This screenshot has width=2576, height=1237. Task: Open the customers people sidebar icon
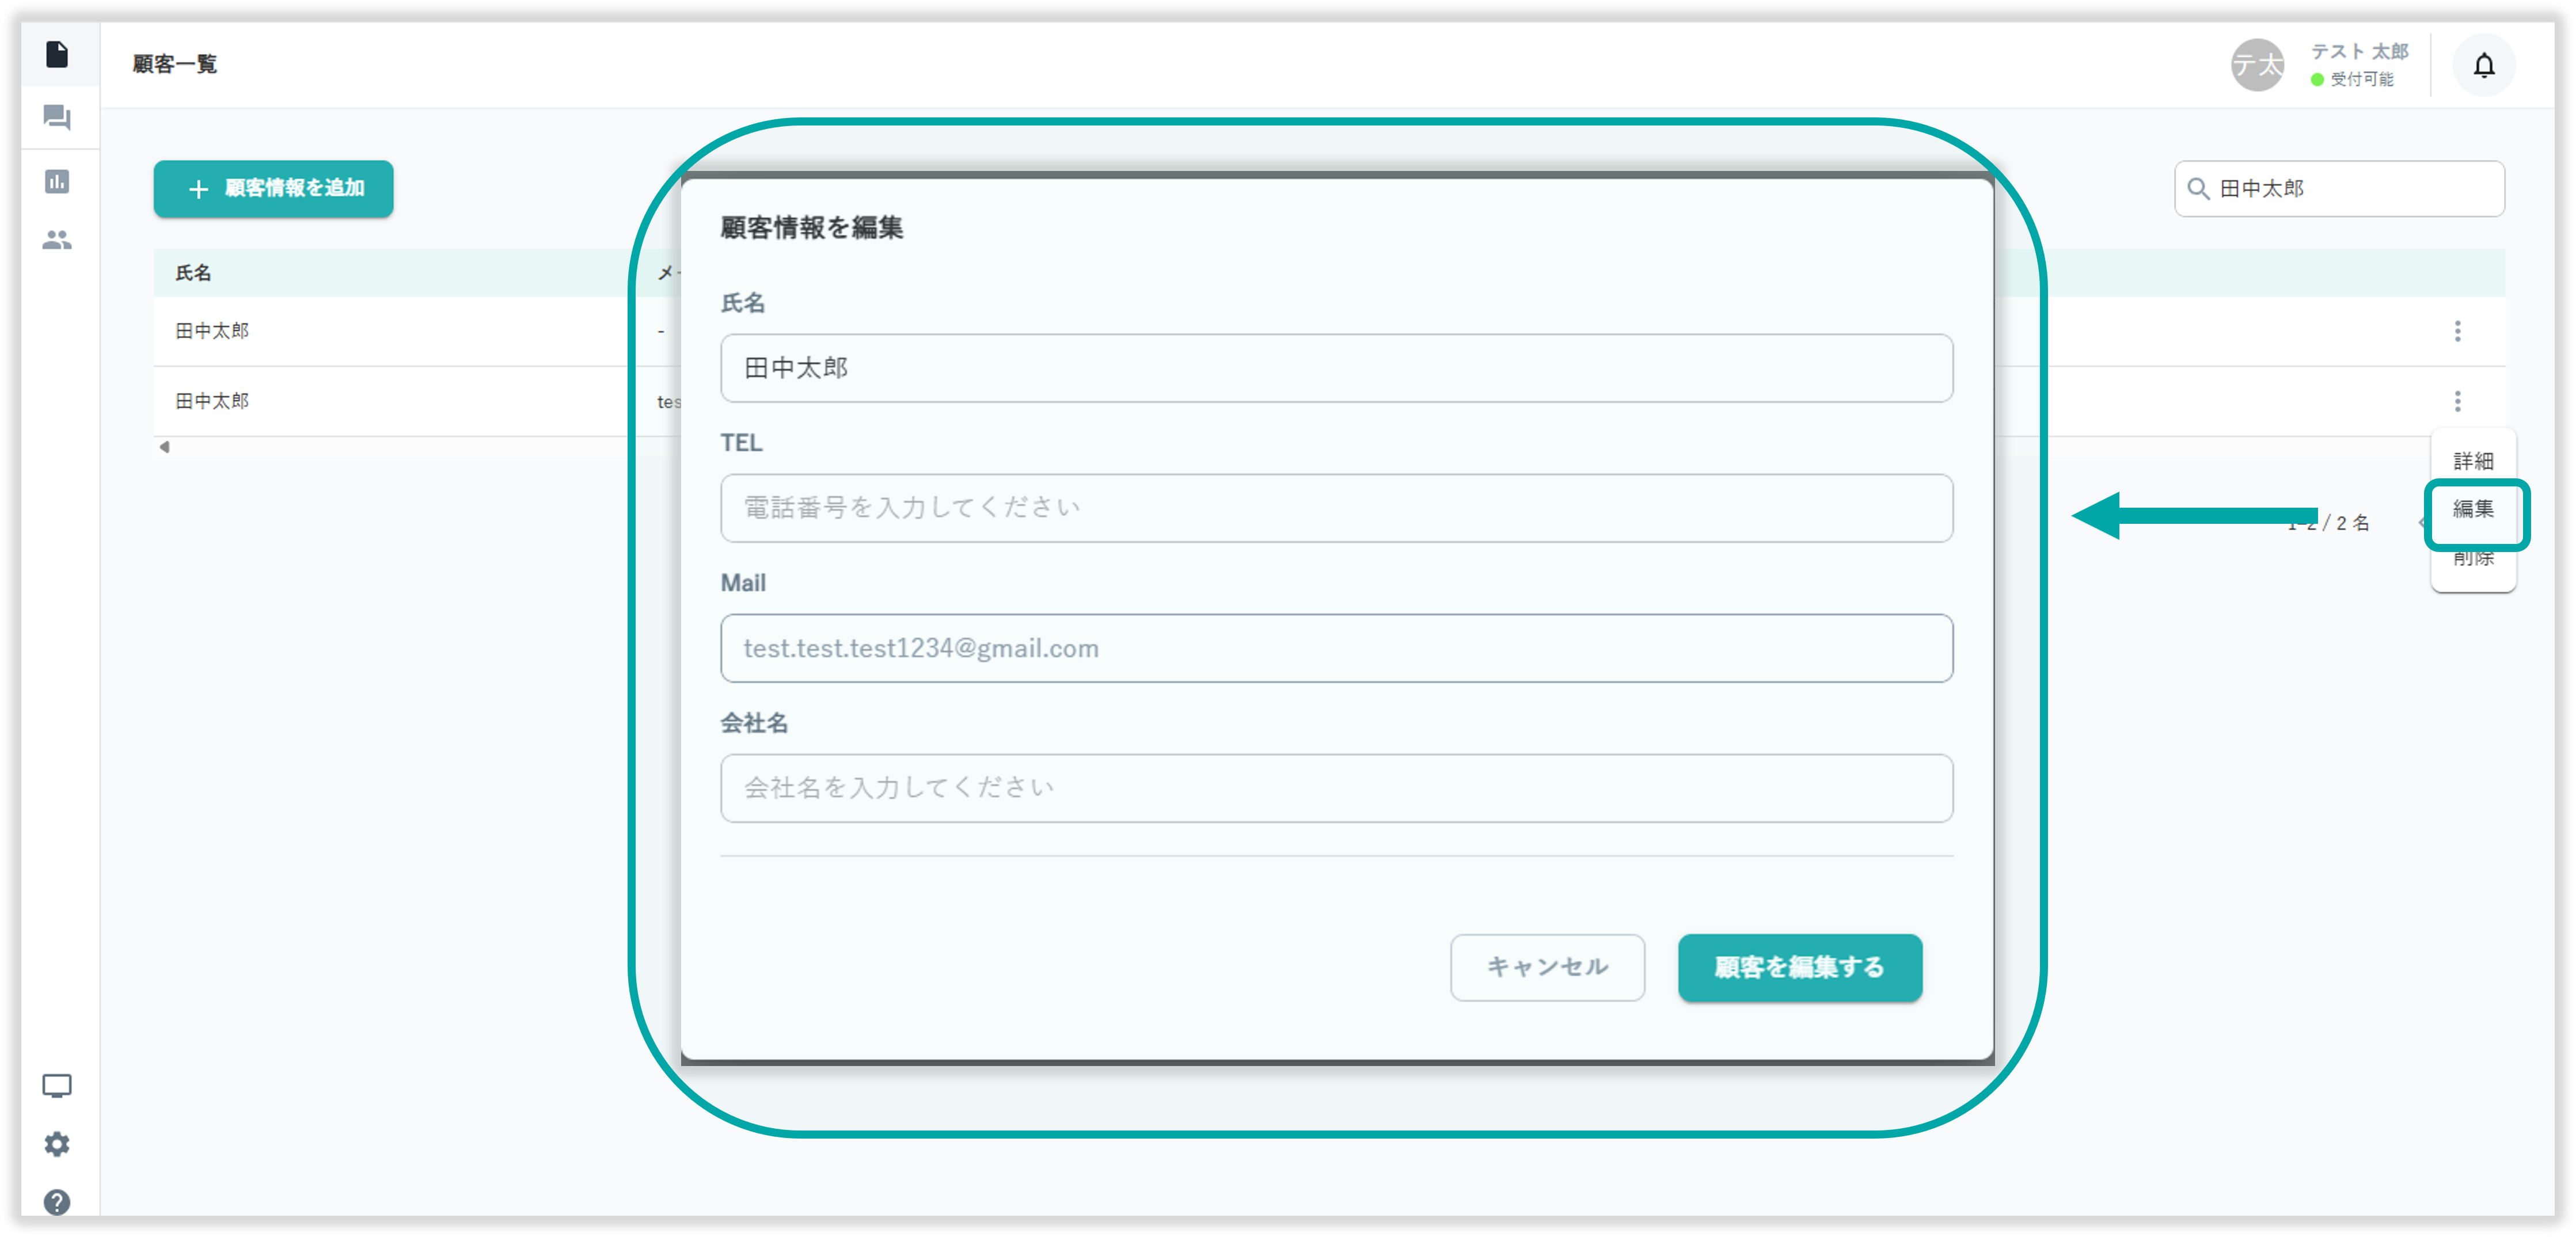pos(57,240)
